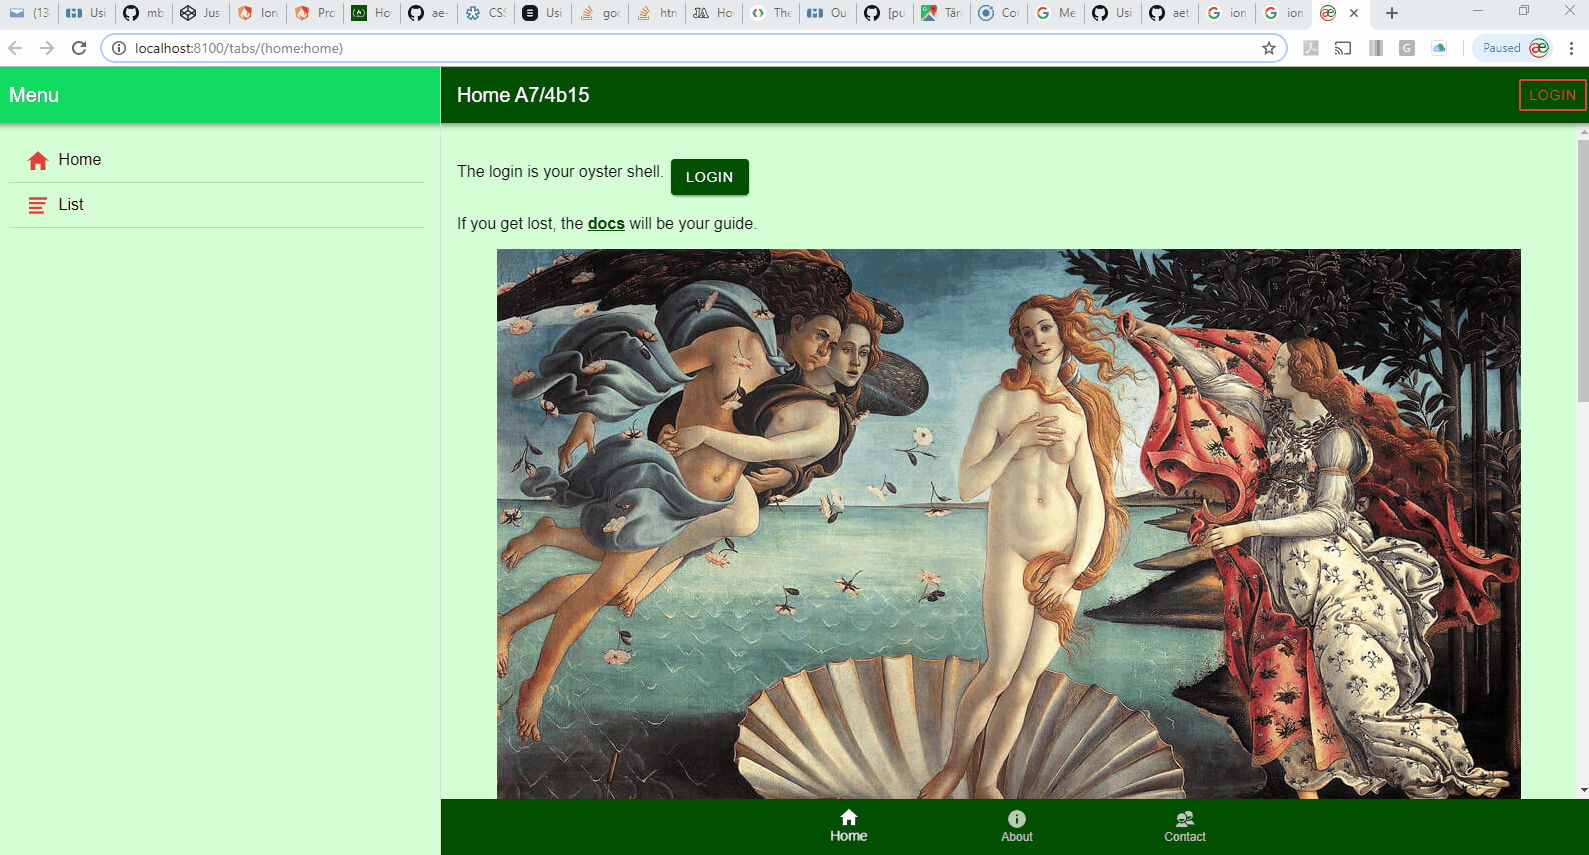Screen dimensions: 1589x855
Task: Switch to the mail tab labeled (13
Action: coord(29,13)
